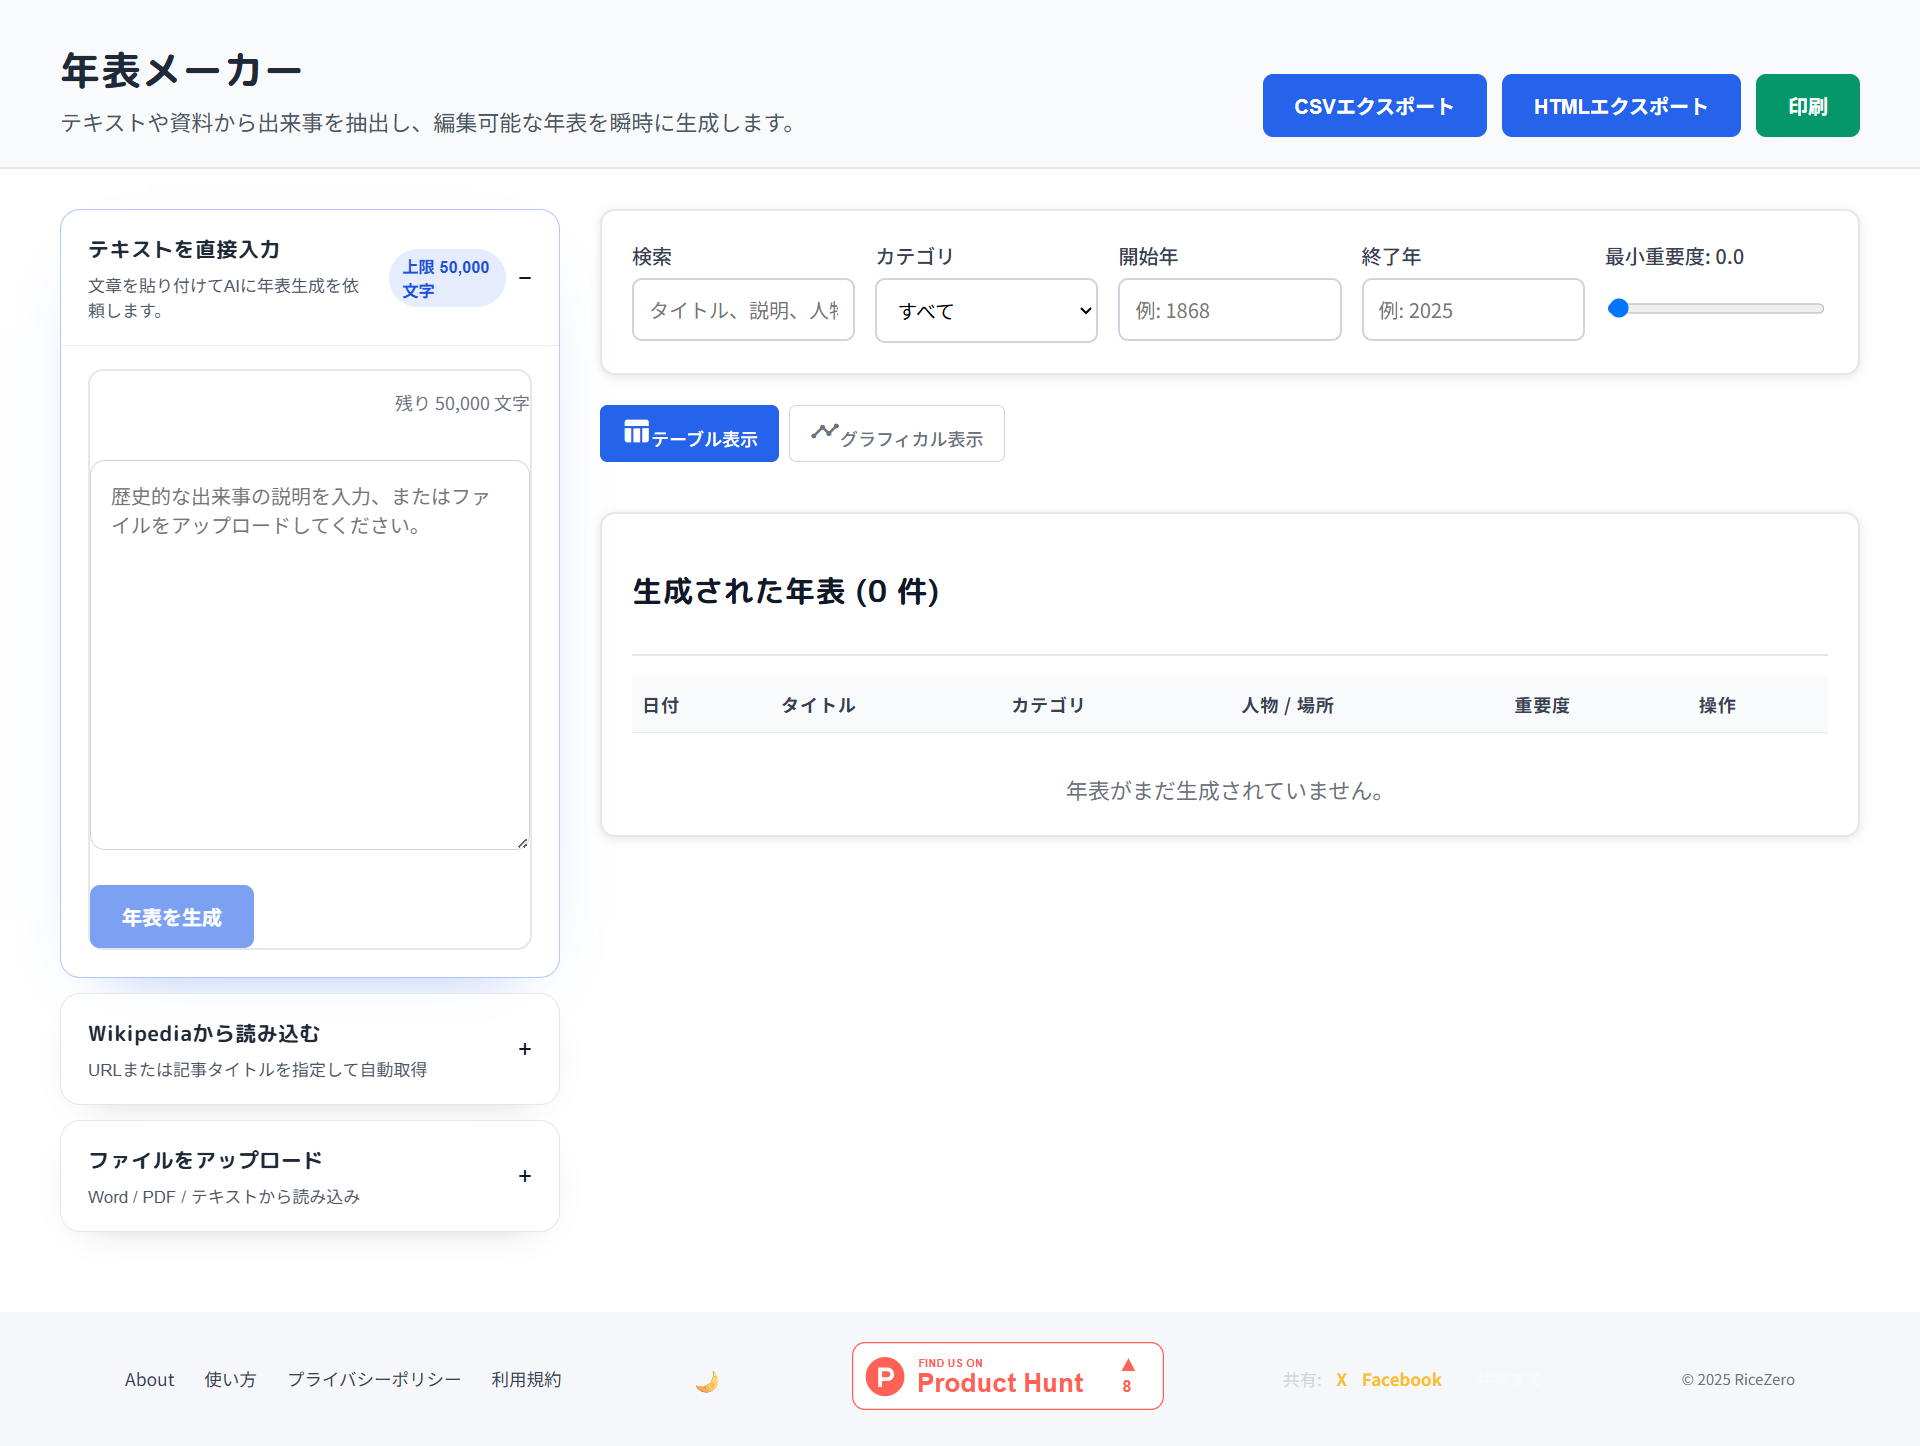Open the カテゴリ dropdown
Screen dimensions: 1920x1446
tap(986, 310)
